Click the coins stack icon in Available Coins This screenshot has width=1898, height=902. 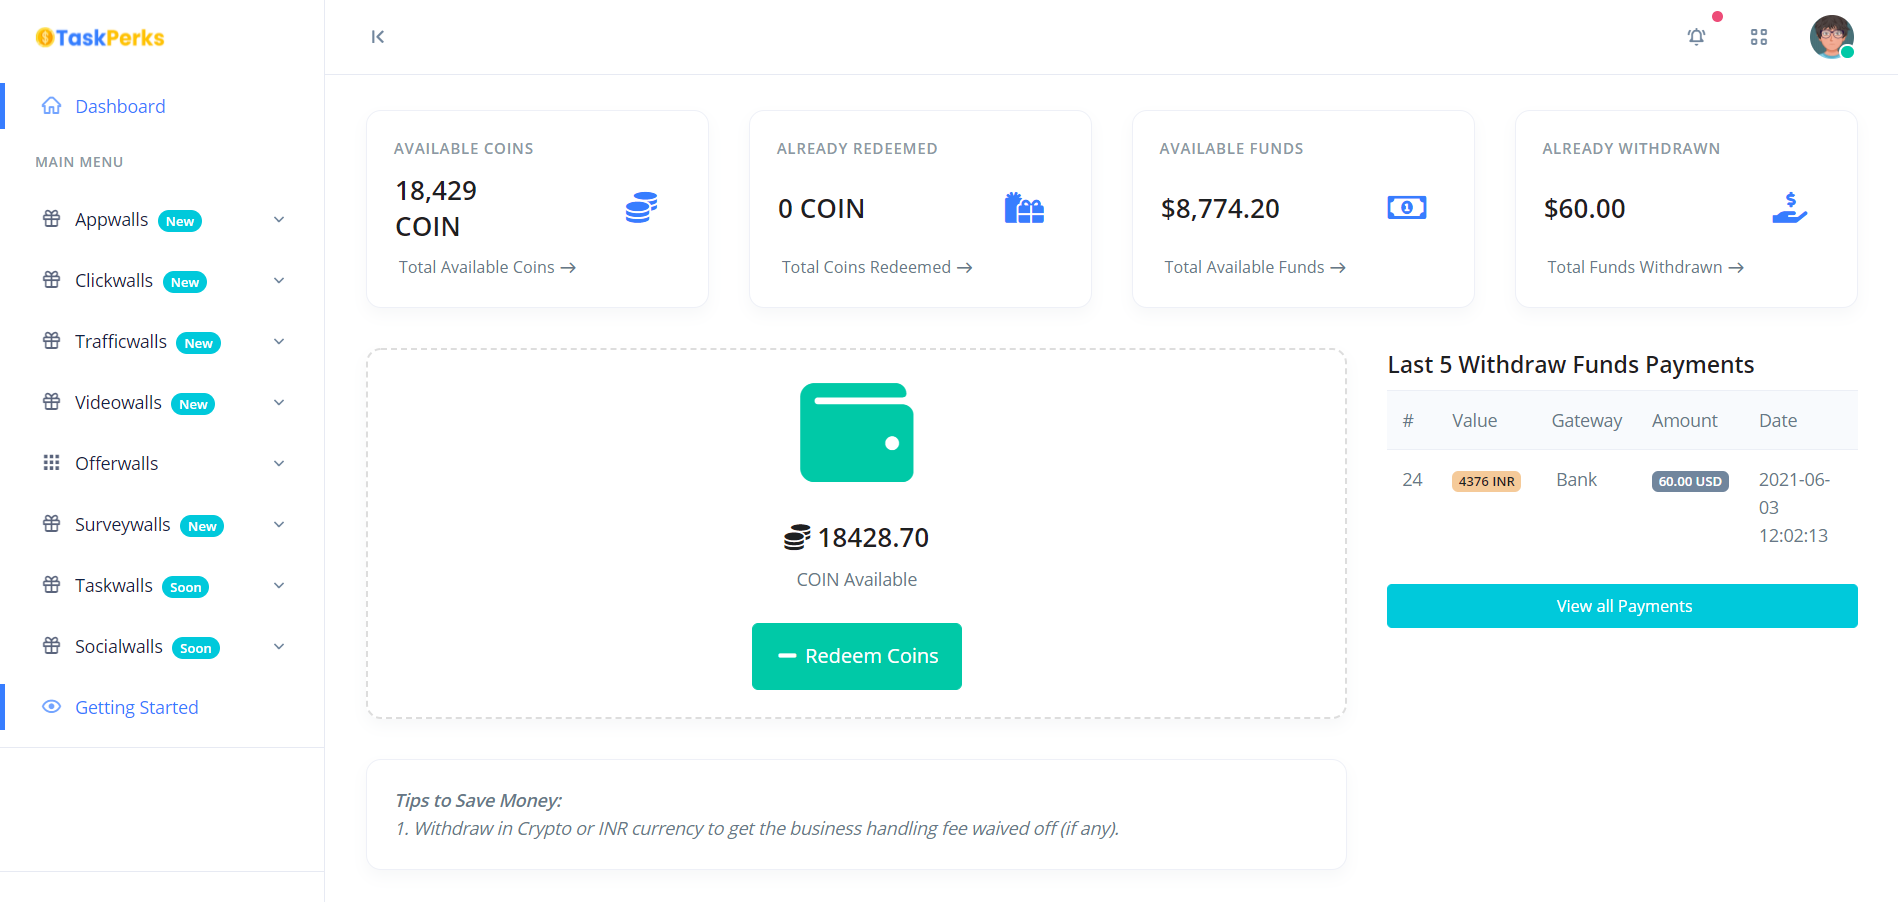[x=641, y=208]
